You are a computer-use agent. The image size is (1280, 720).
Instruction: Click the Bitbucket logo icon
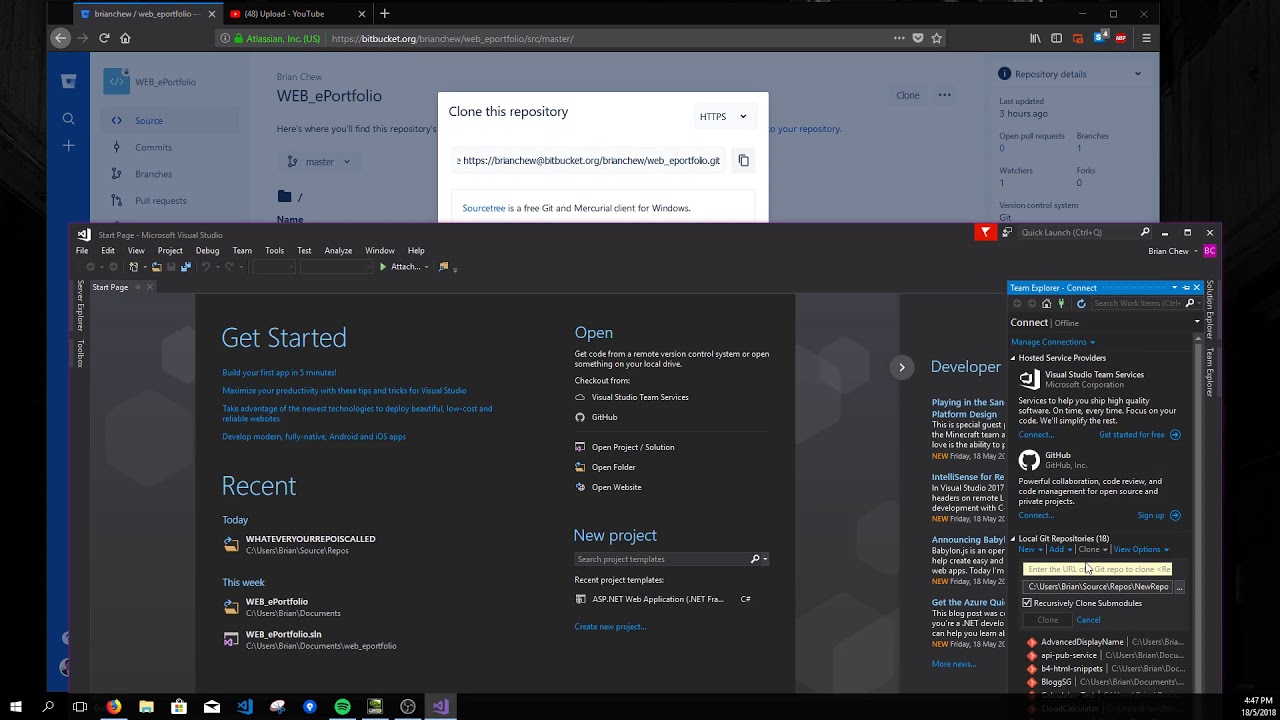tap(68, 82)
